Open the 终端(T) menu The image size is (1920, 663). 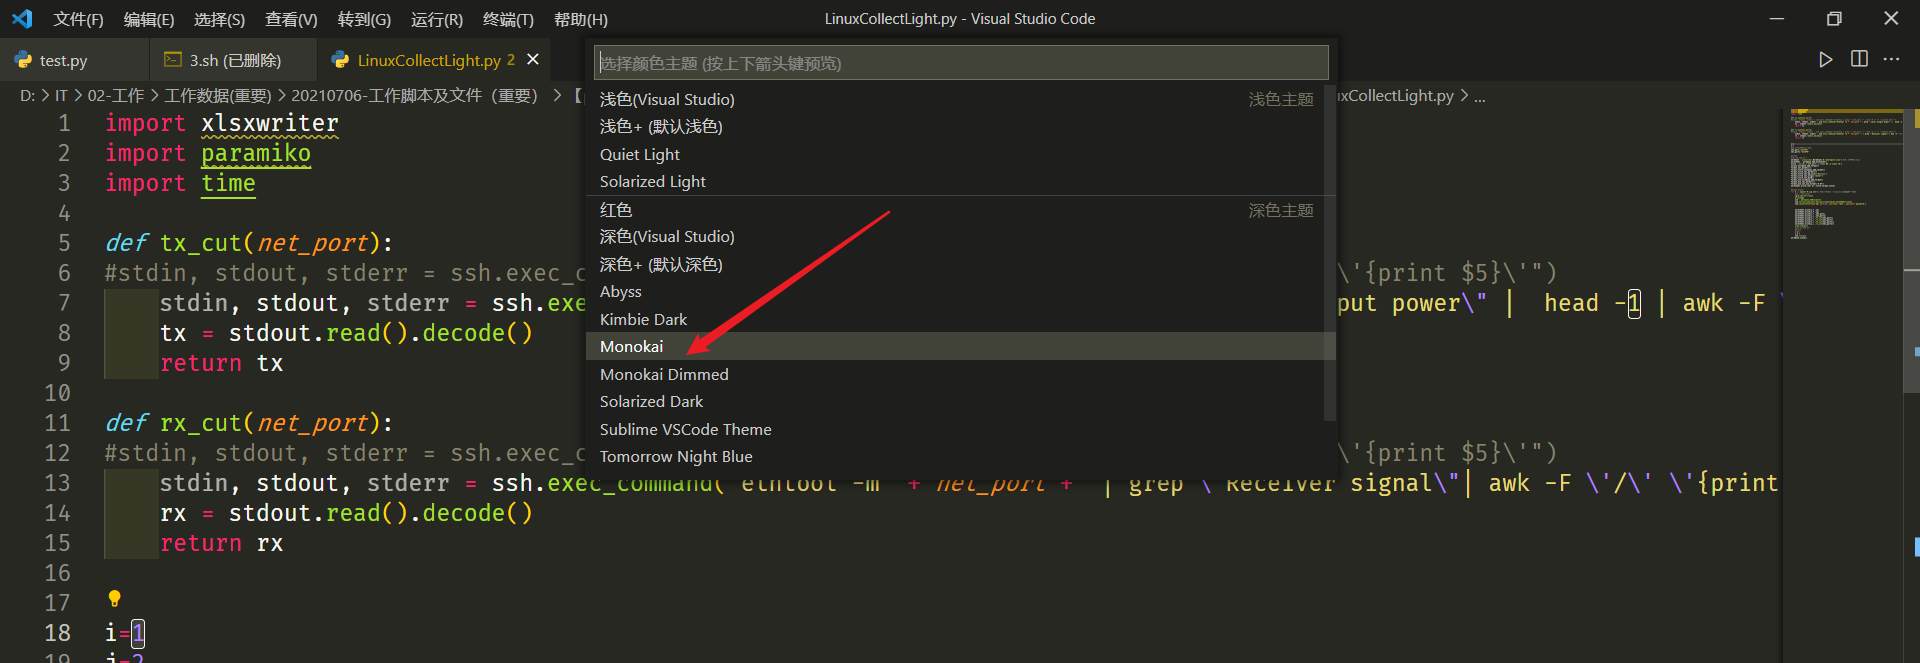click(x=508, y=19)
